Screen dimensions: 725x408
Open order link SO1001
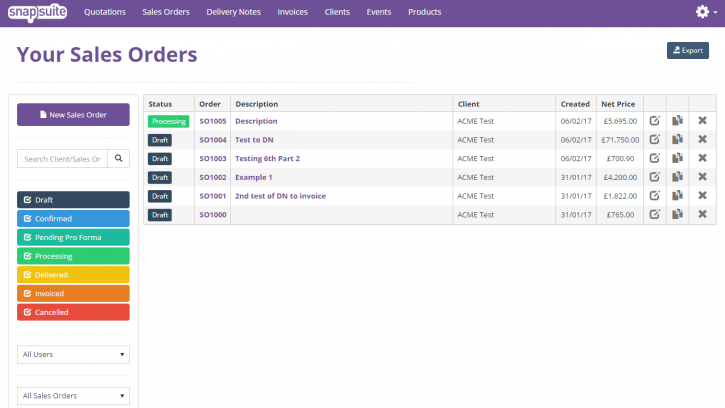[213, 196]
